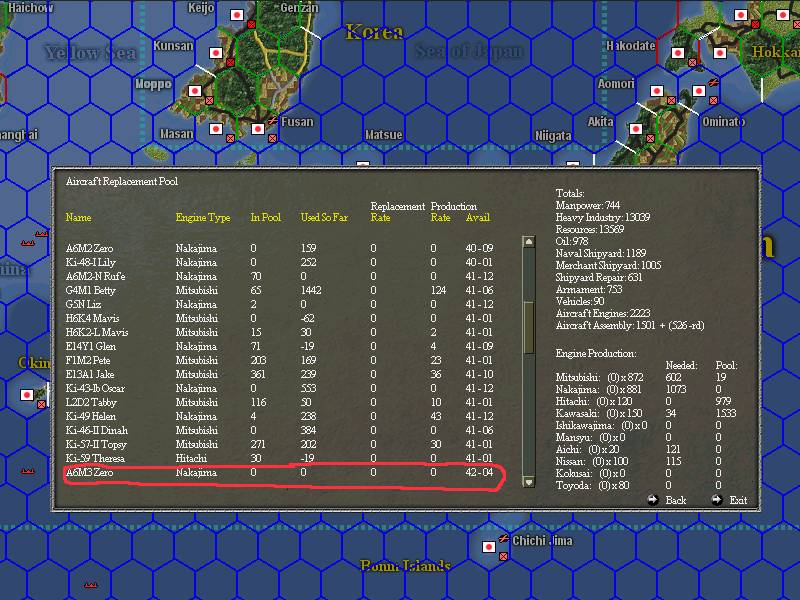Image resolution: width=800 pixels, height=600 pixels.
Task: Click the Avail column header
Action: [478, 217]
